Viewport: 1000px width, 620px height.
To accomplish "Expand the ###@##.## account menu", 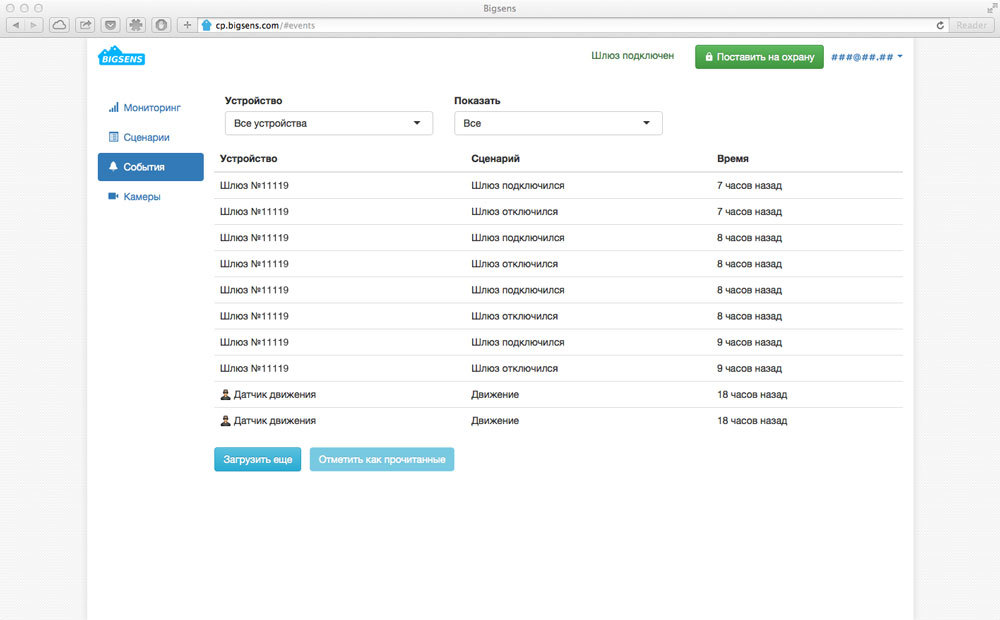I will pyautogui.click(x=866, y=57).
